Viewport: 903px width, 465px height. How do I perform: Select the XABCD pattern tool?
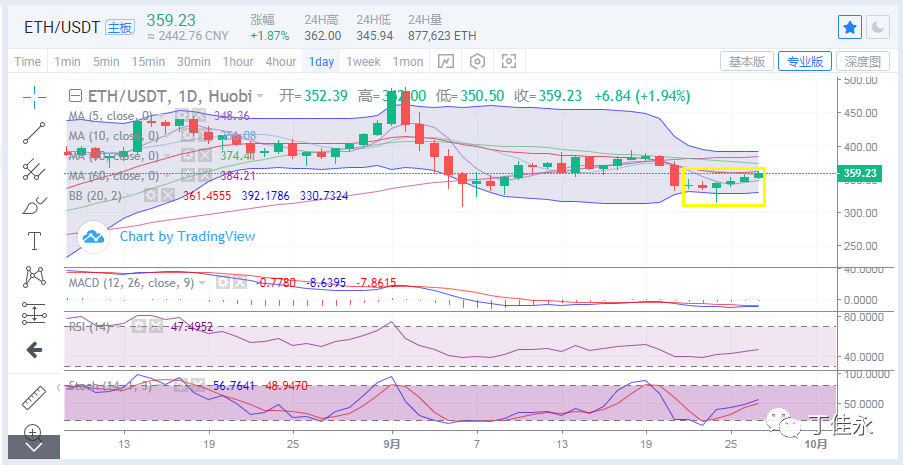click(35, 277)
